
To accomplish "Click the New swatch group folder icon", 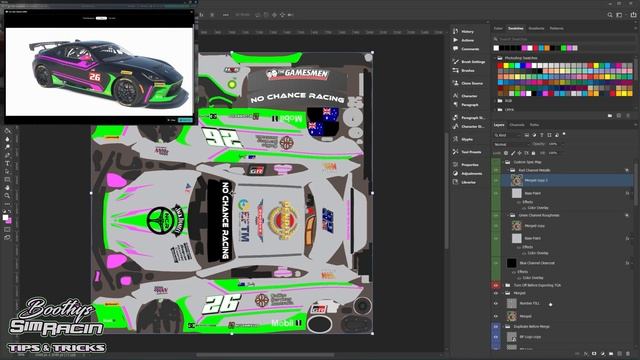I will point(610,116).
